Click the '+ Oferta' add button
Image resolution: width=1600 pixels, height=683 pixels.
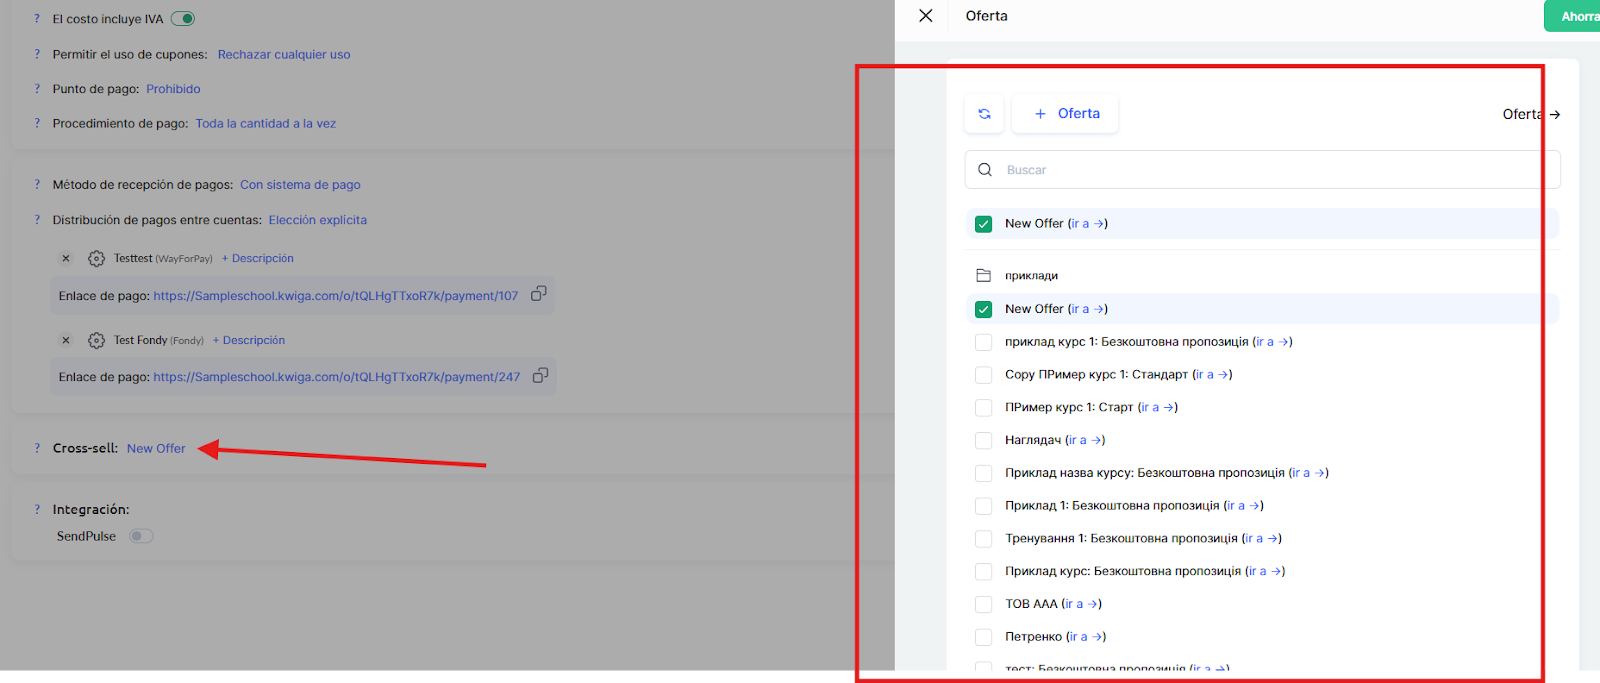pyautogui.click(x=1066, y=114)
